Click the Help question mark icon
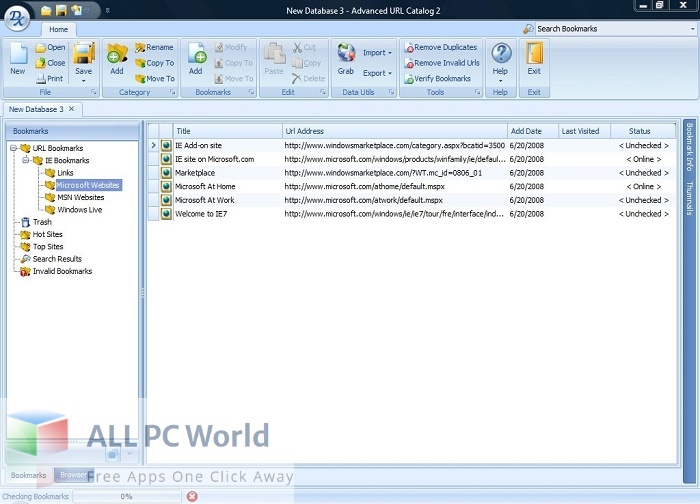Screen dimensions: 700x504 (x=501, y=53)
